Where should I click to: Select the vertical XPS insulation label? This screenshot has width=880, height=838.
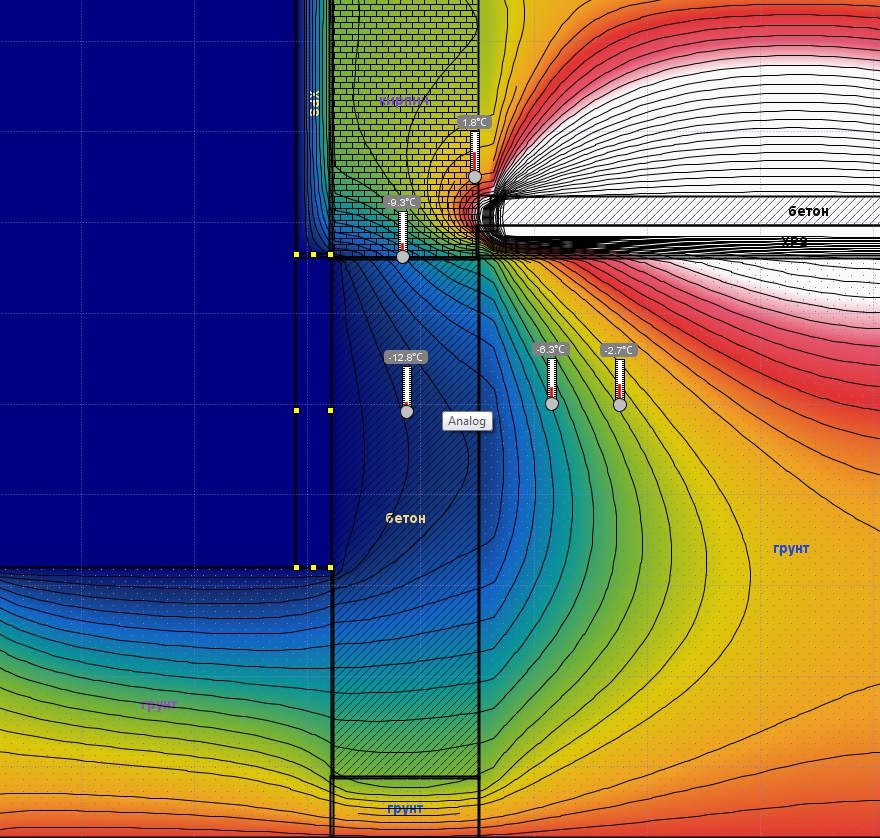[x=314, y=103]
